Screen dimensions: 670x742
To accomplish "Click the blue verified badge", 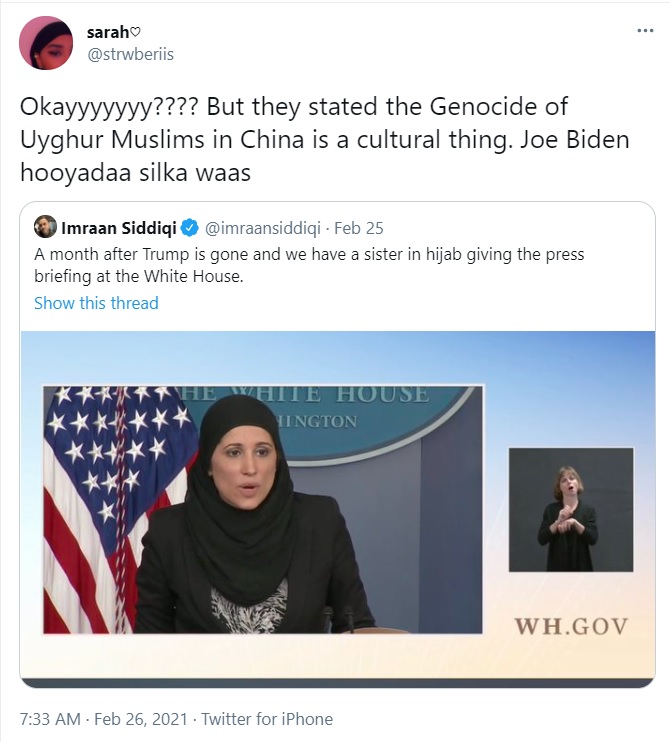I will point(190,228).
